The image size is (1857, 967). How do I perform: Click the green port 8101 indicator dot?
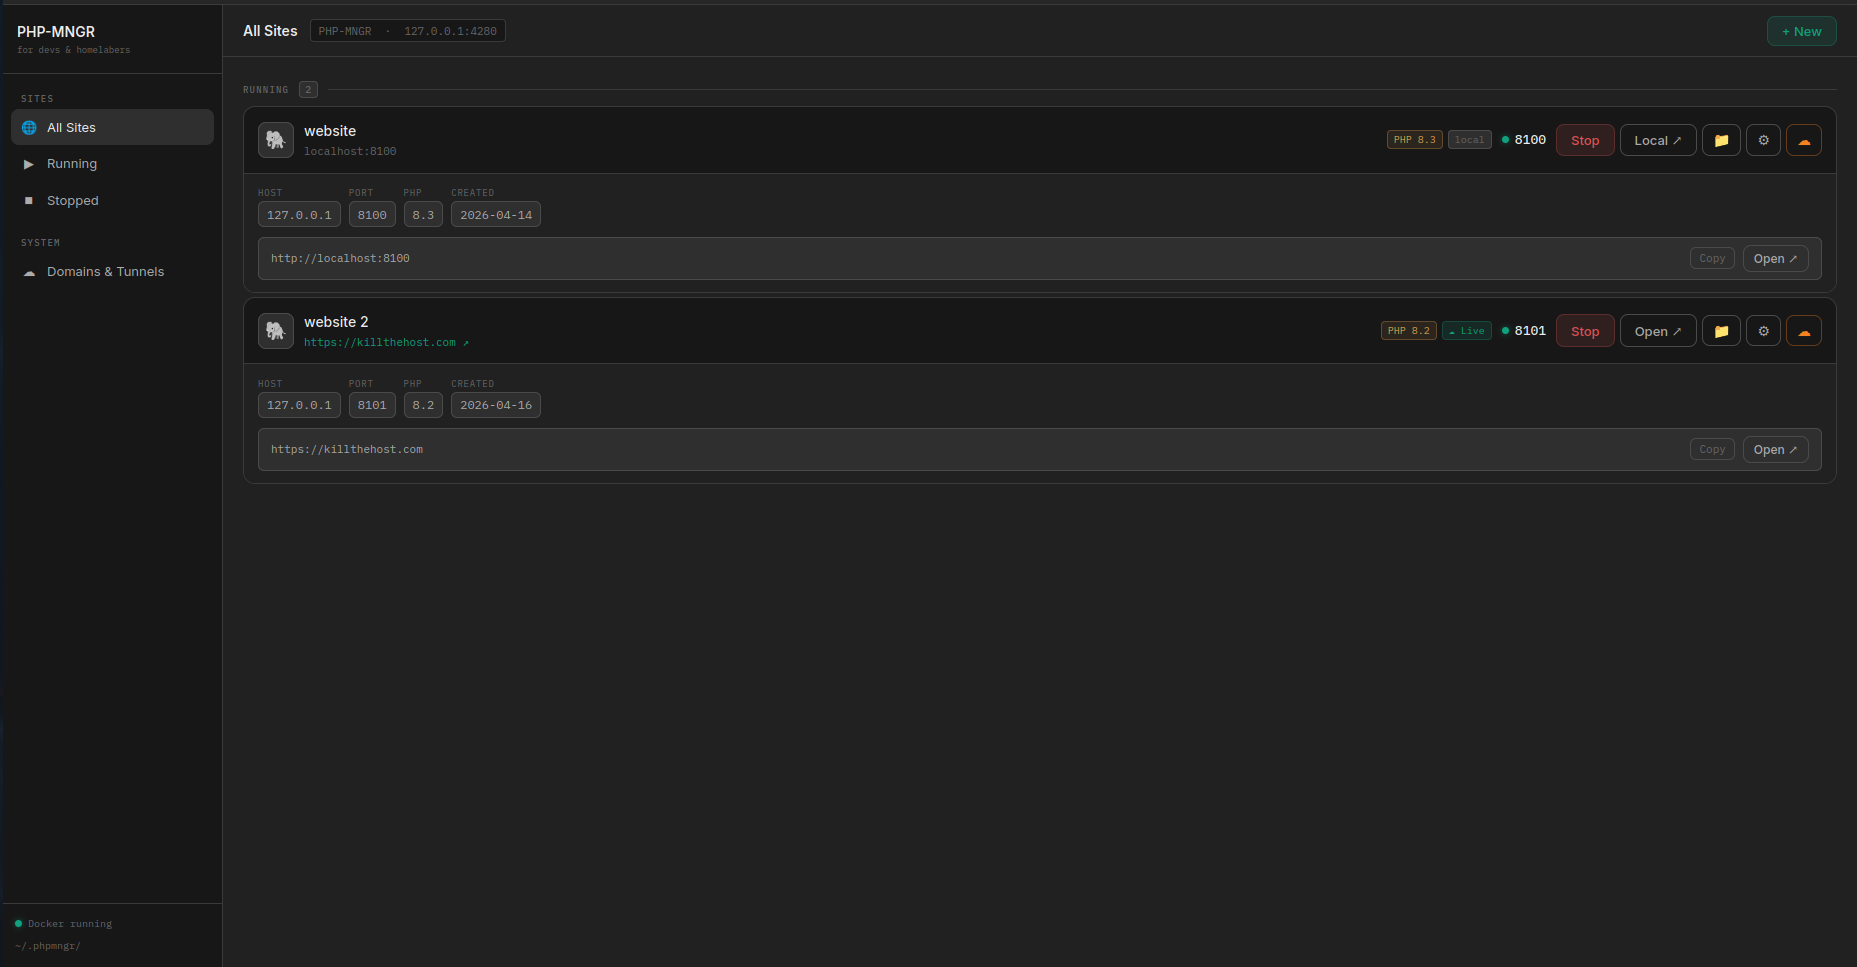pos(1505,330)
